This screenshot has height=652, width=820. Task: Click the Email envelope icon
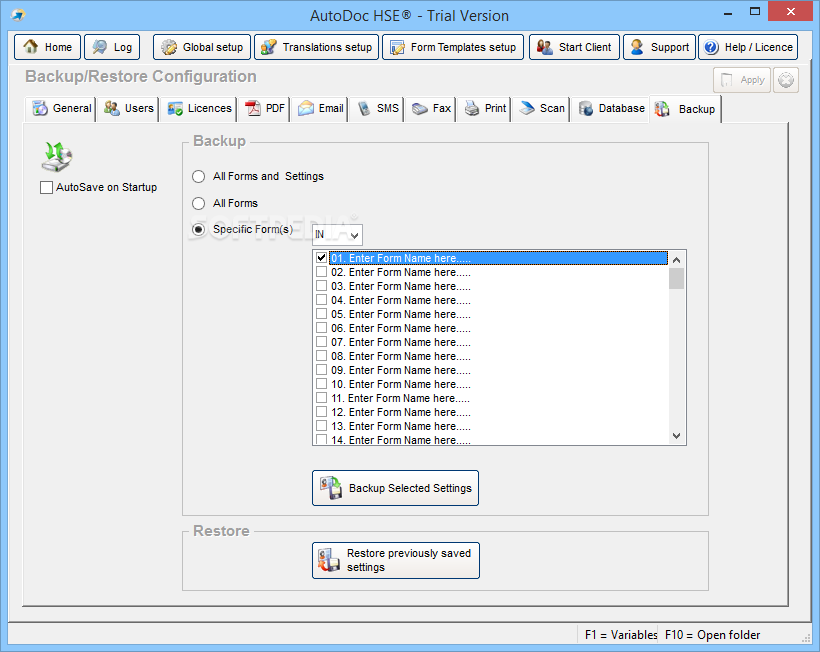click(x=306, y=108)
